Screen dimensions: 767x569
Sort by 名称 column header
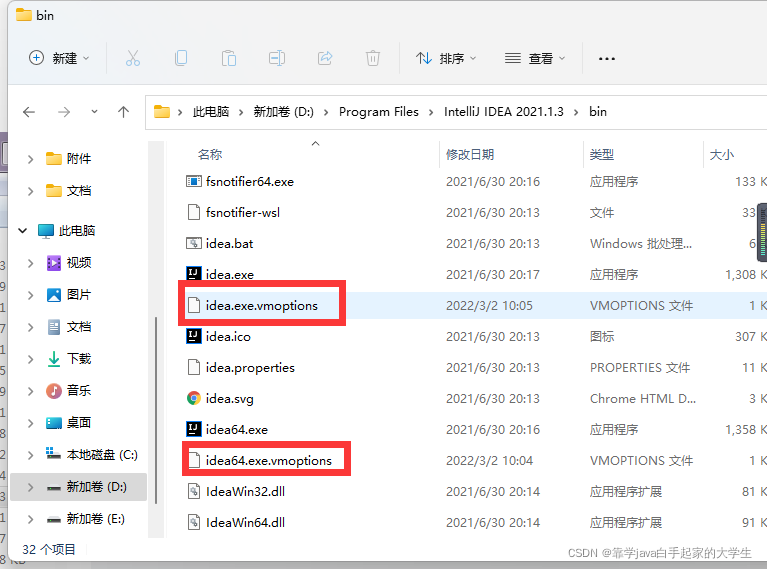(210, 155)
